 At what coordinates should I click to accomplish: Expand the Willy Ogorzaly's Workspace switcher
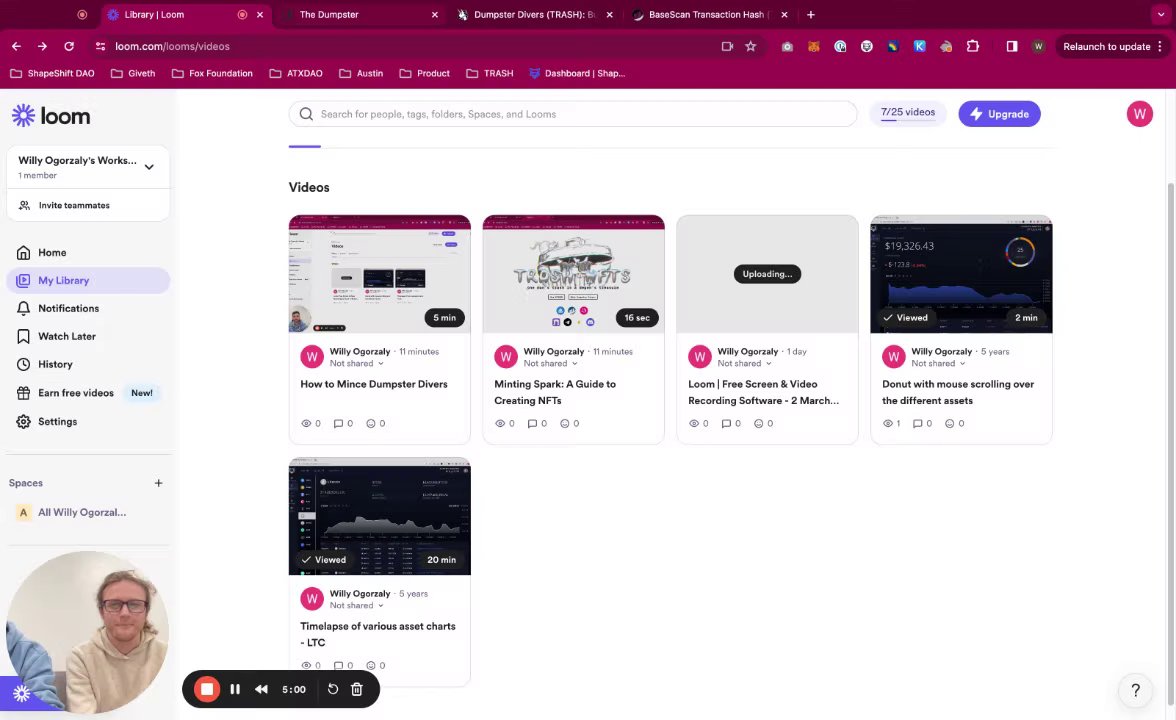88,166
